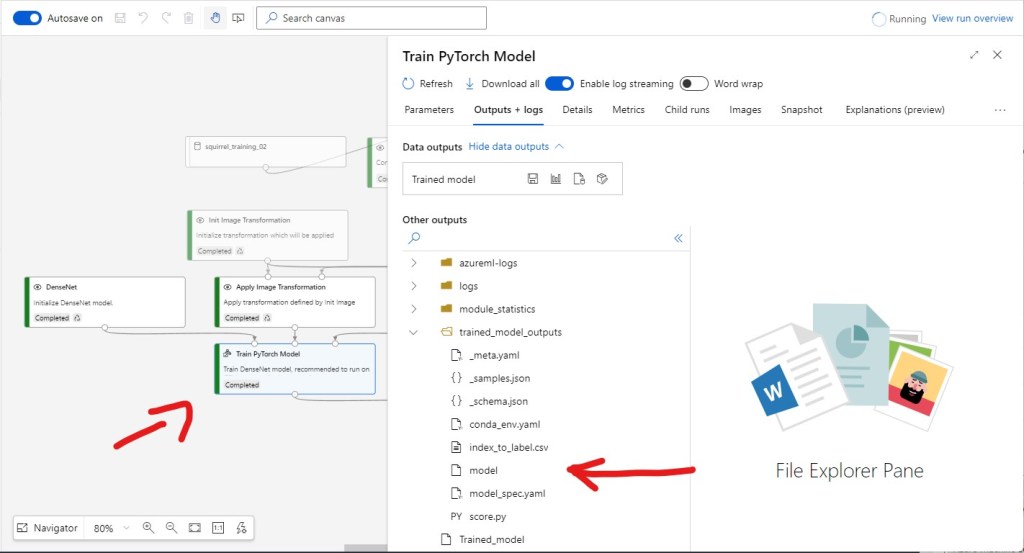
Task: Reset canvas zoom with the 1:1 icon
Action: tap(218, 528)
